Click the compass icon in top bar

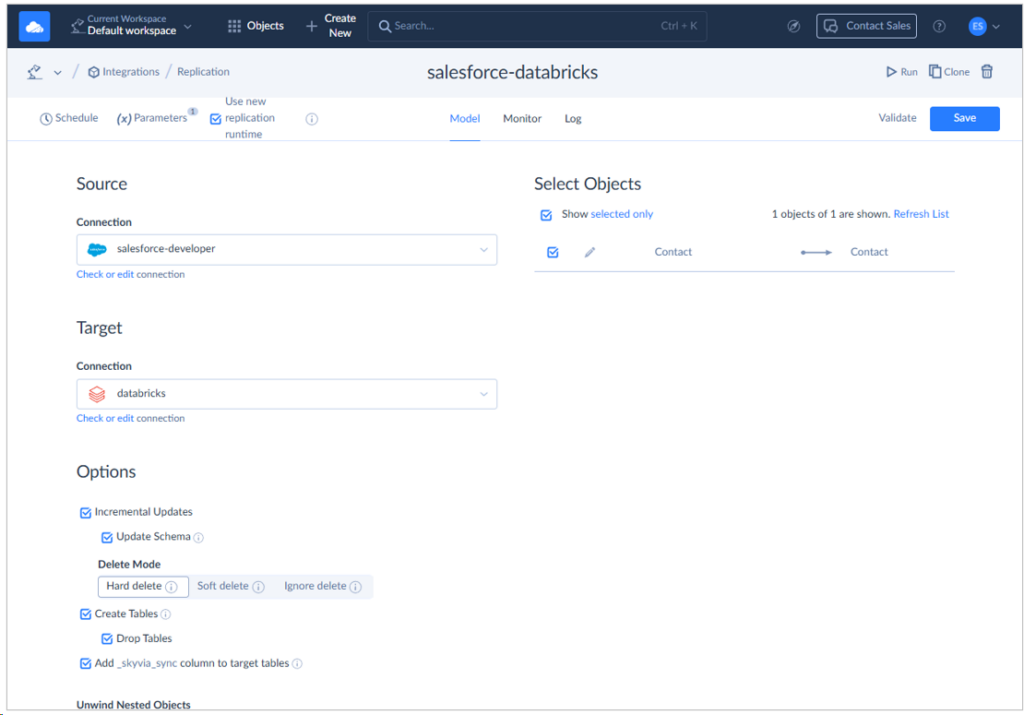point(793,26)
